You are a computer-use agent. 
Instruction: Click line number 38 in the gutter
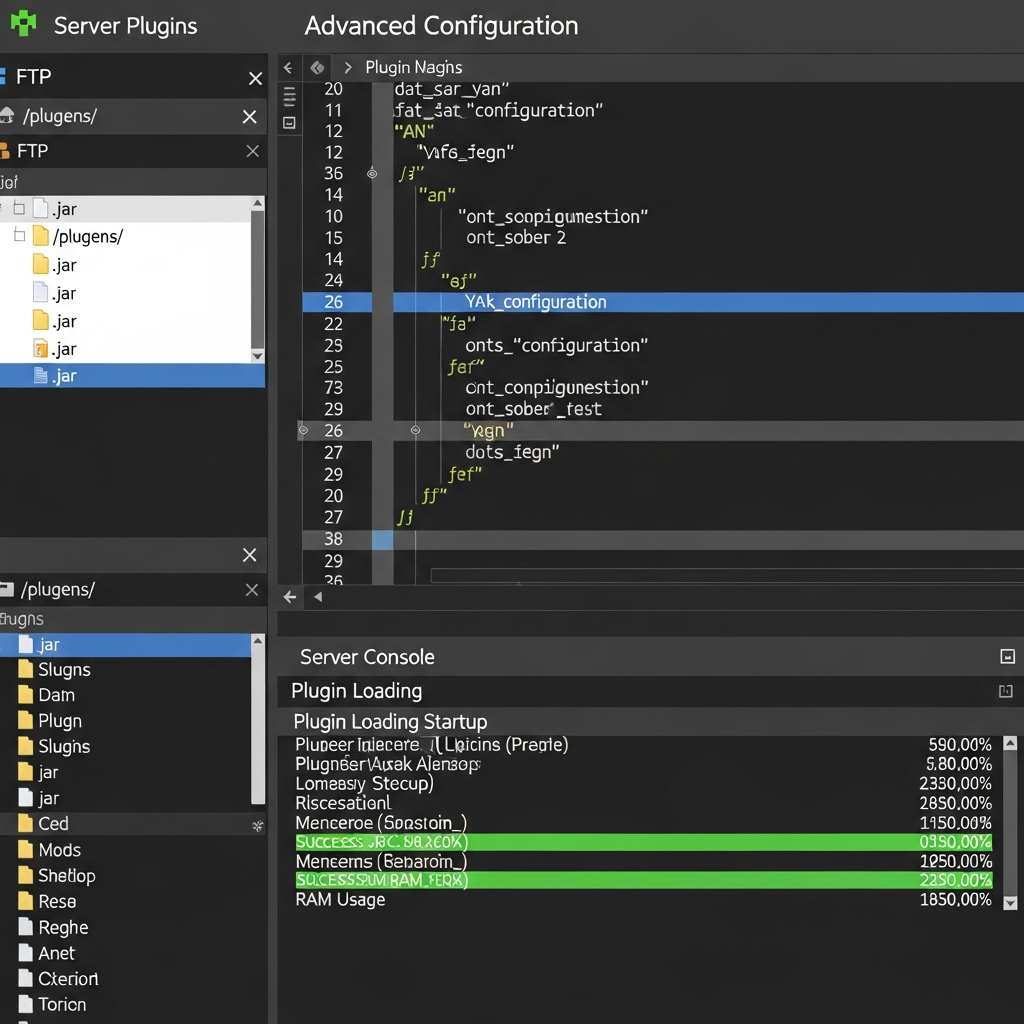333,539
